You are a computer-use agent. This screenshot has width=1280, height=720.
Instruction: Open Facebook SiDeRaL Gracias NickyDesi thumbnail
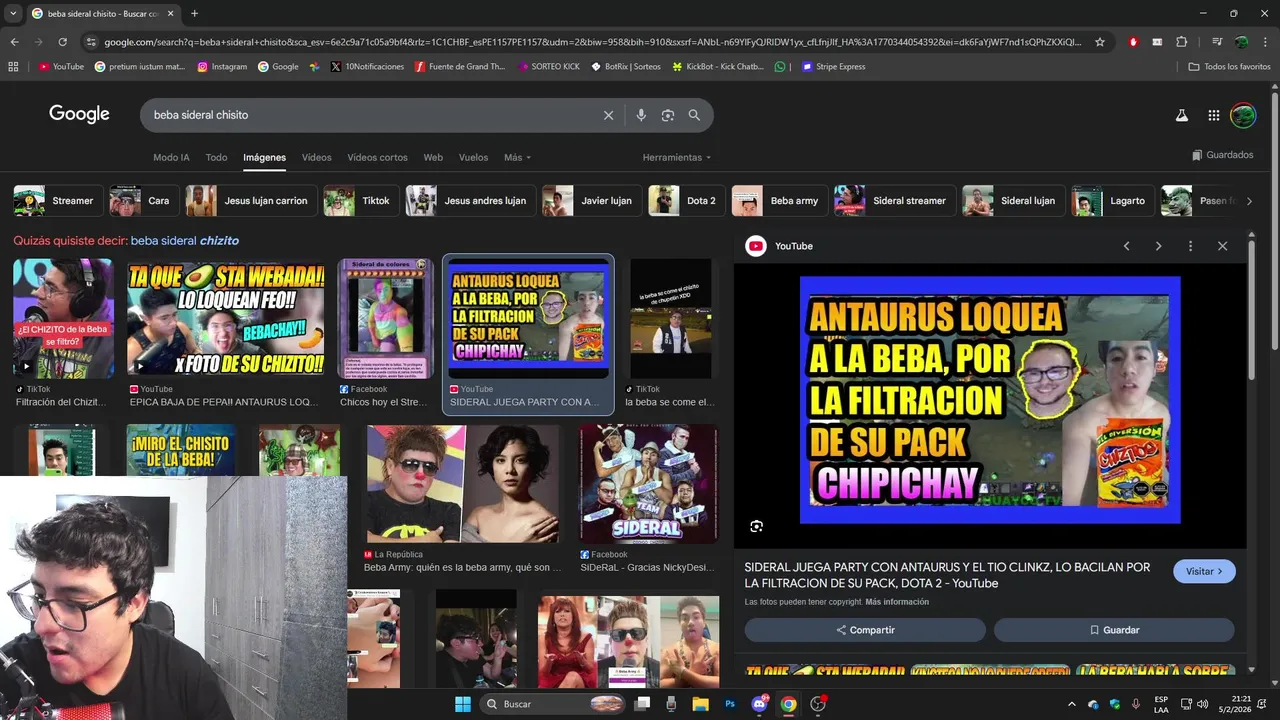click(x=649, y=484)
